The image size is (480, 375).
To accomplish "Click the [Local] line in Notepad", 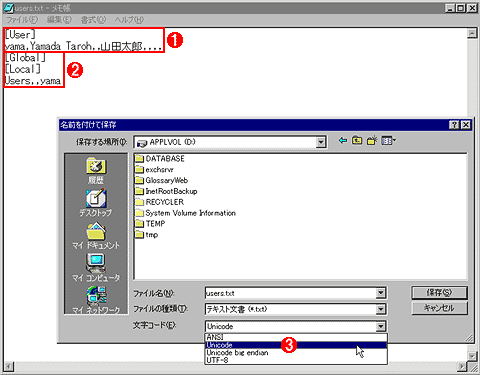I will (x=23, y=69).
